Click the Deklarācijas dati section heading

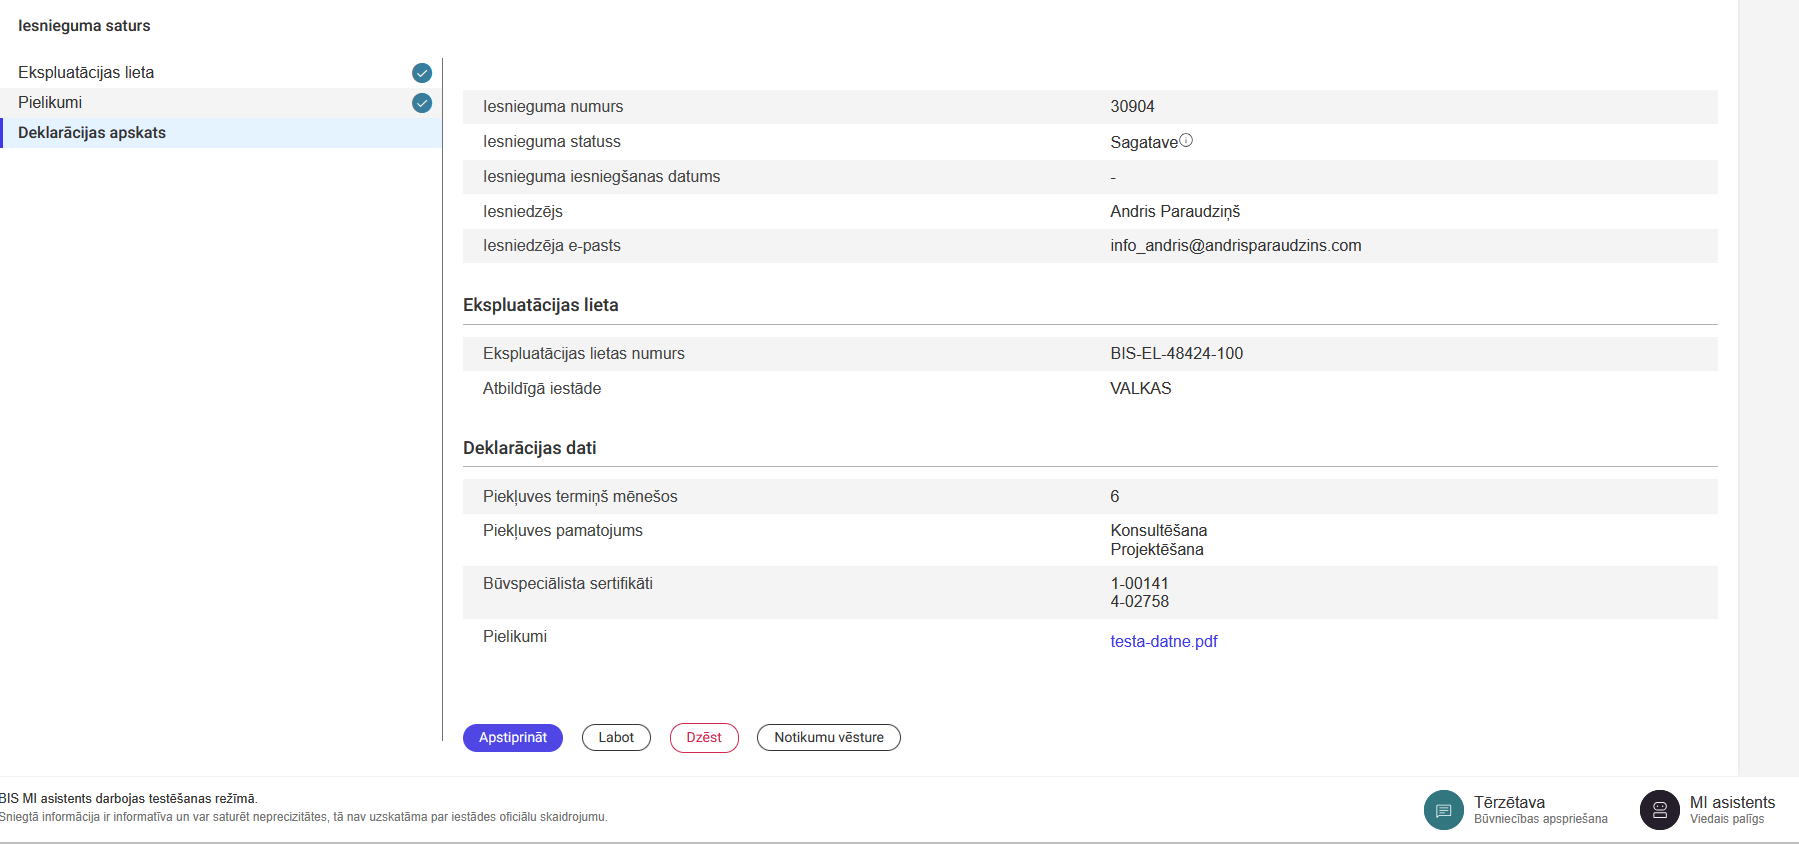point(529,448)
